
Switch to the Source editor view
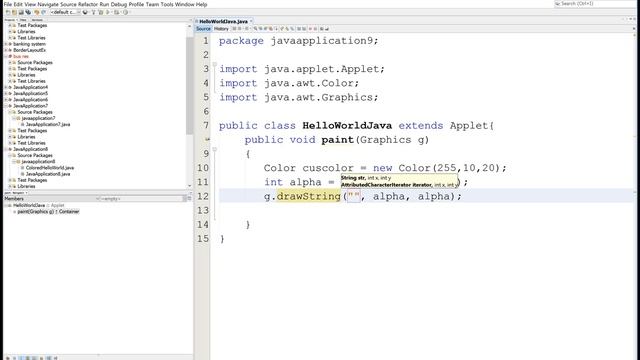[x=203, y=29]
